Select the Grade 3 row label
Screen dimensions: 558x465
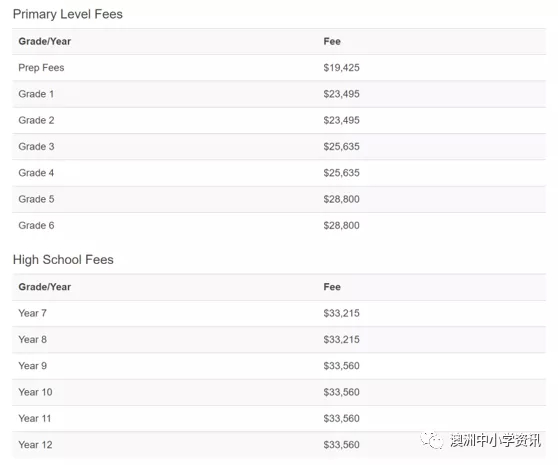pos(36,147)
